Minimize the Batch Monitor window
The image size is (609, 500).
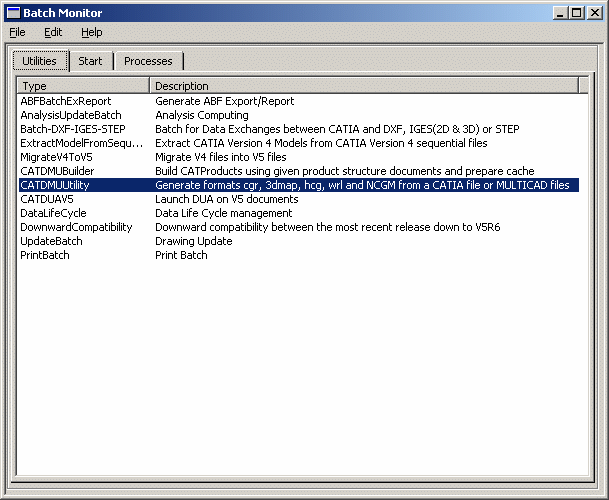click(x=560, y=13)
